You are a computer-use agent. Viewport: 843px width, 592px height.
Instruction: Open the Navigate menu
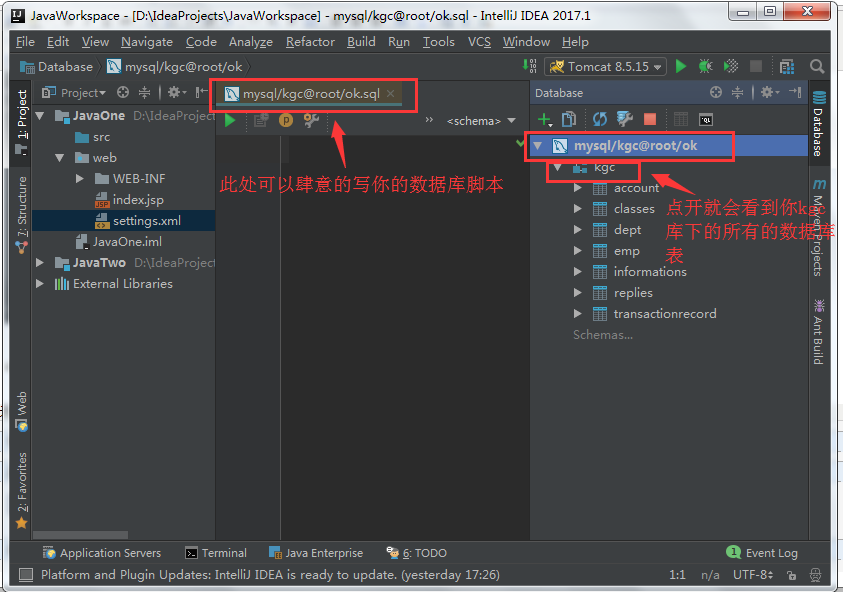point(147,42)
